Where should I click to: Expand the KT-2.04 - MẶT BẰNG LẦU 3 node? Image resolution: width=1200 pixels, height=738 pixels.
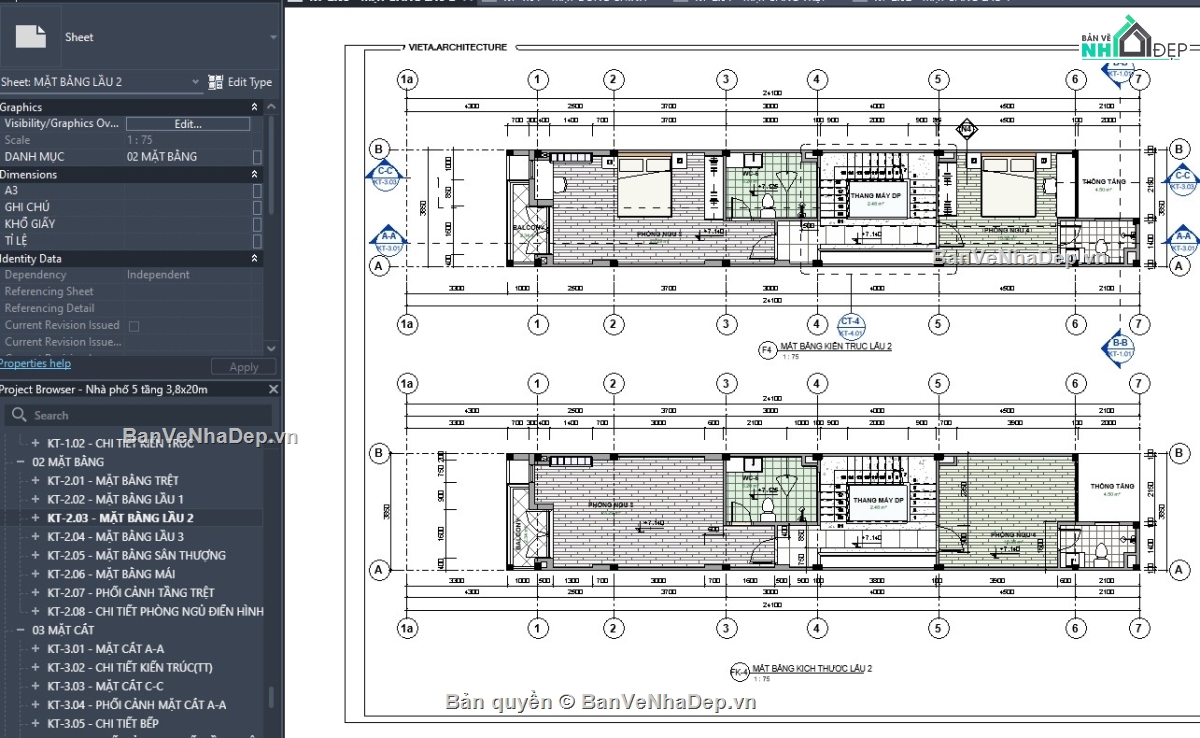[x=36, y=537]
